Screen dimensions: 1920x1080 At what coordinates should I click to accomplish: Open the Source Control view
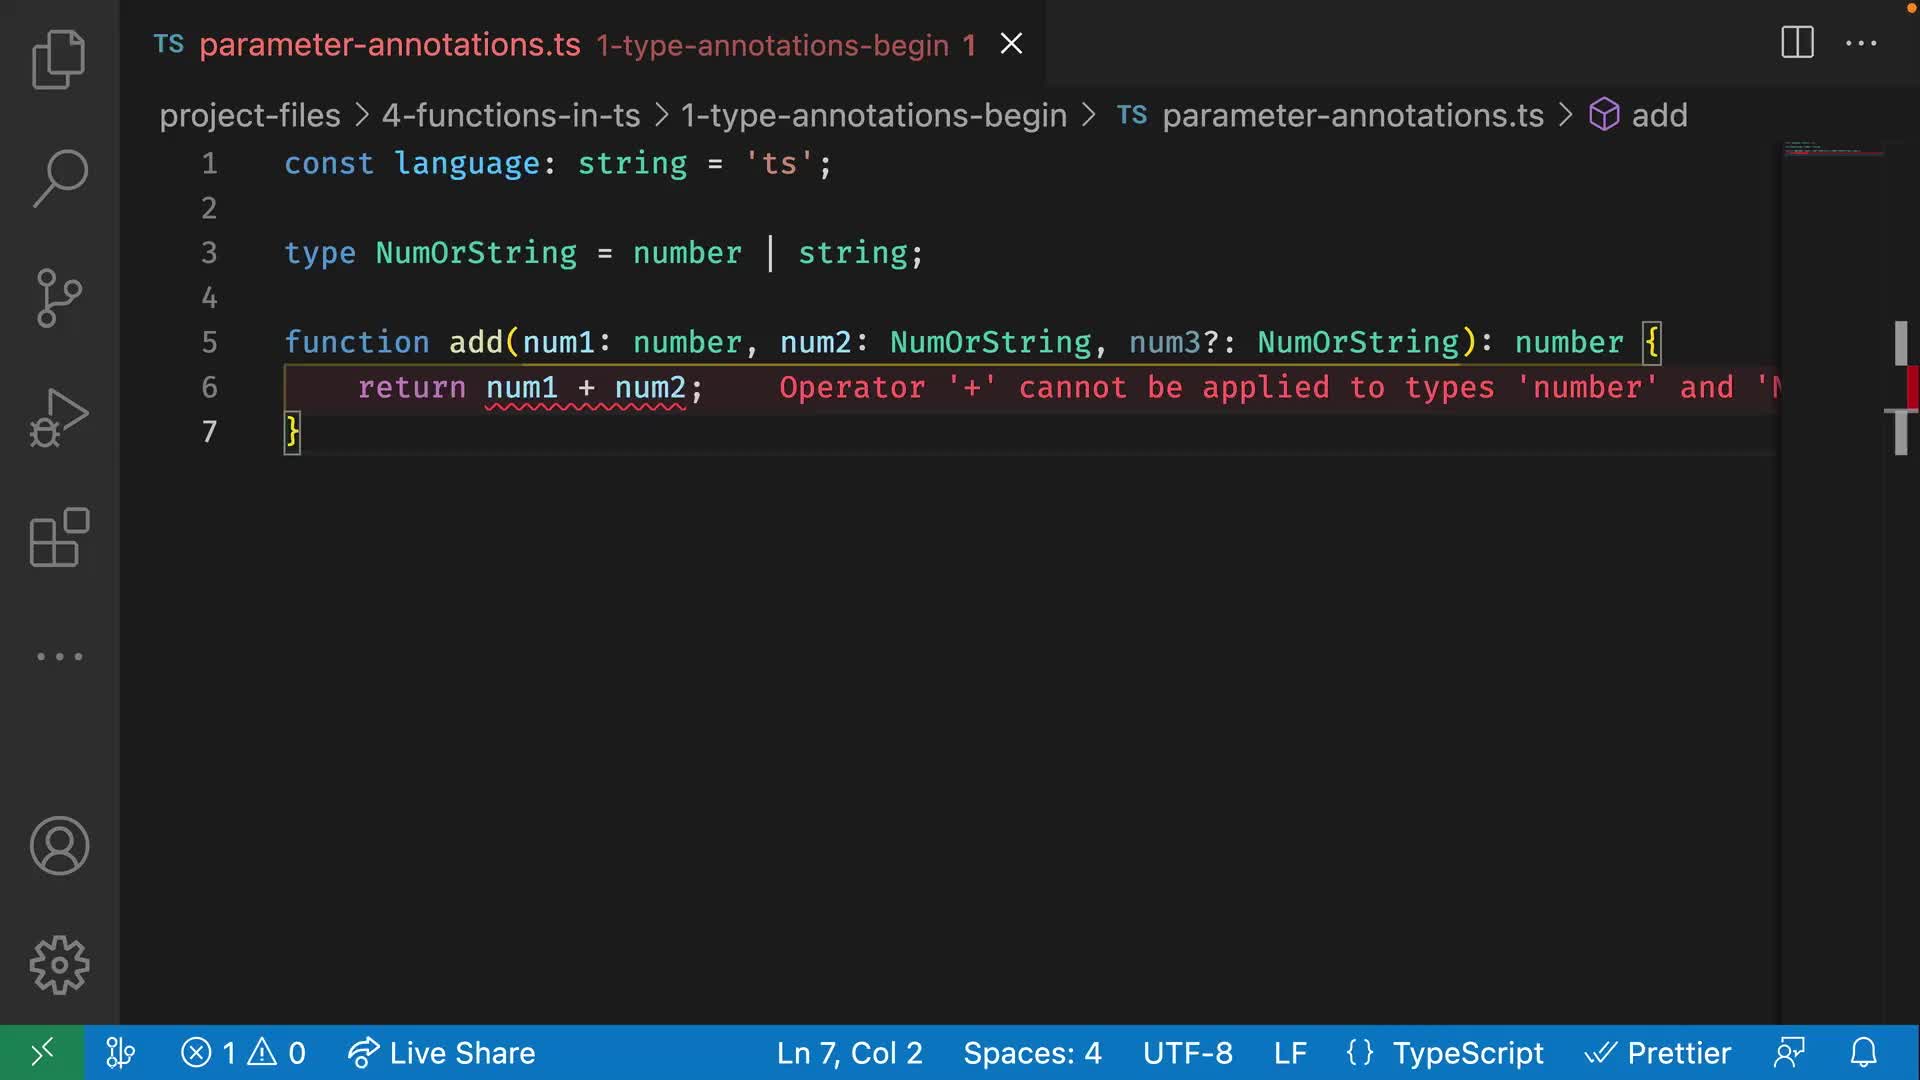tap(57, 298)
